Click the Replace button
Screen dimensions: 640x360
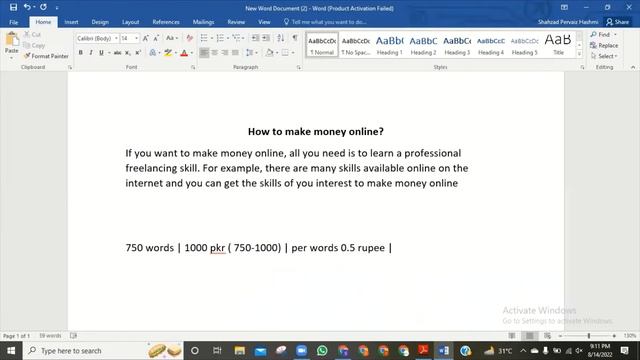[604, 45]
